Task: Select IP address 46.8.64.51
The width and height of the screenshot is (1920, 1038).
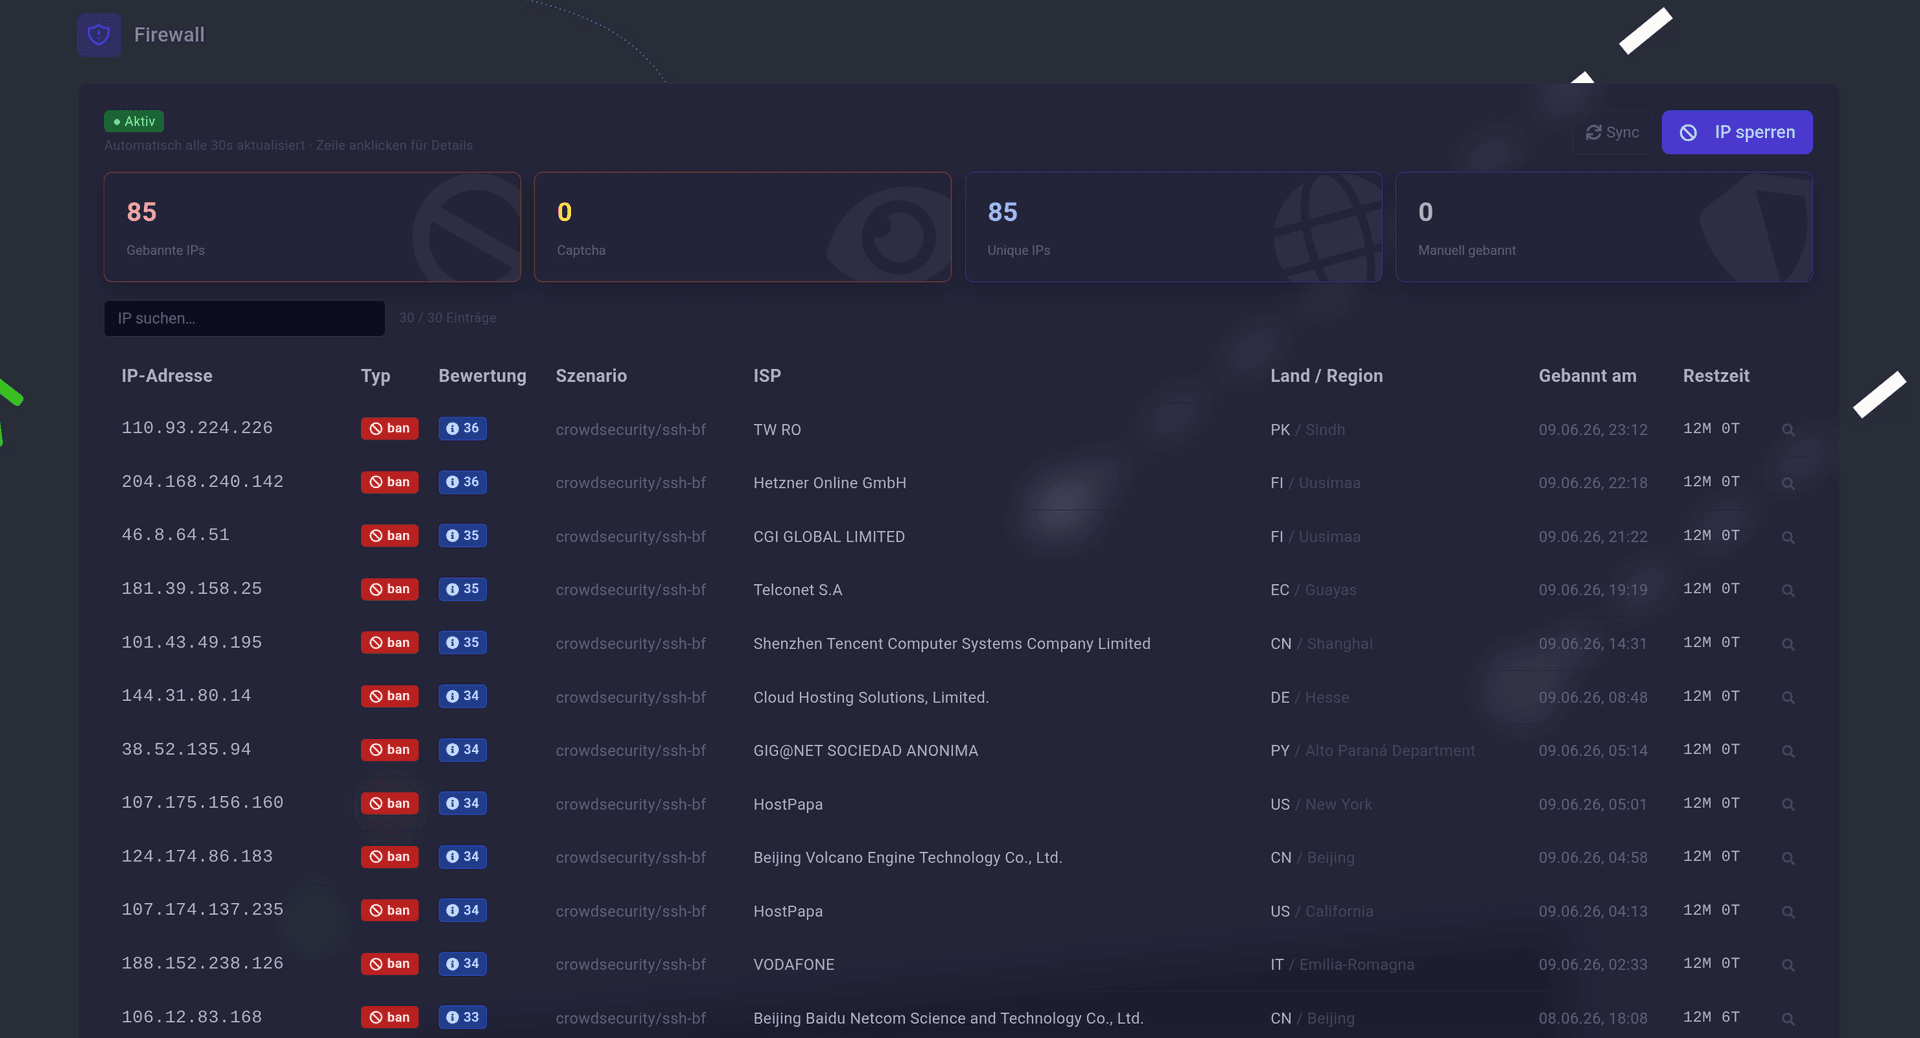Action: pyautogui.click(x=175, y=535)
